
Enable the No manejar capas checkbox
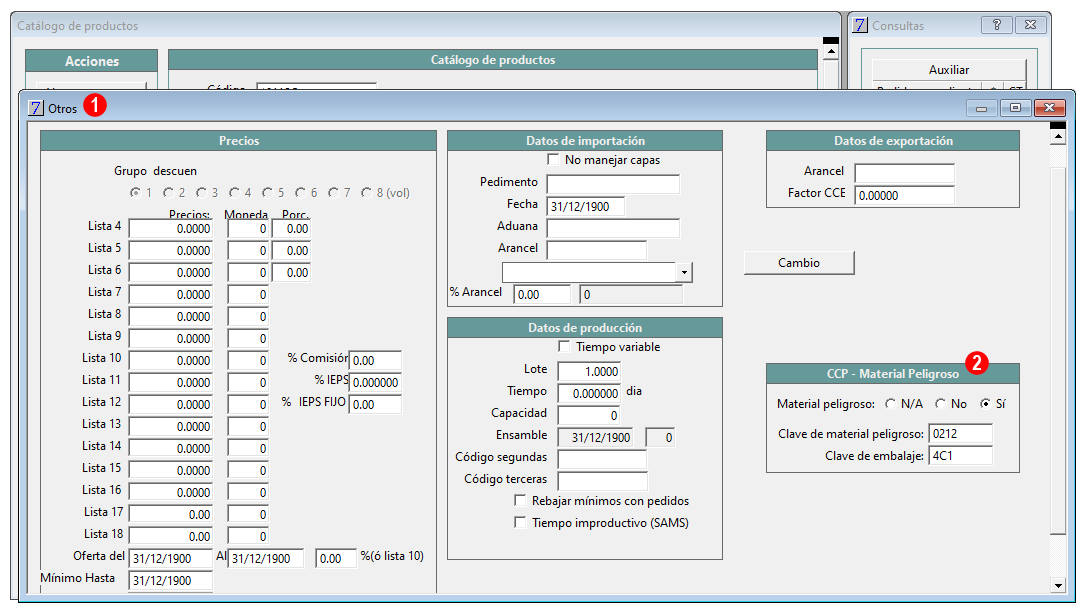pyautogui.click(x=553, y=159)
